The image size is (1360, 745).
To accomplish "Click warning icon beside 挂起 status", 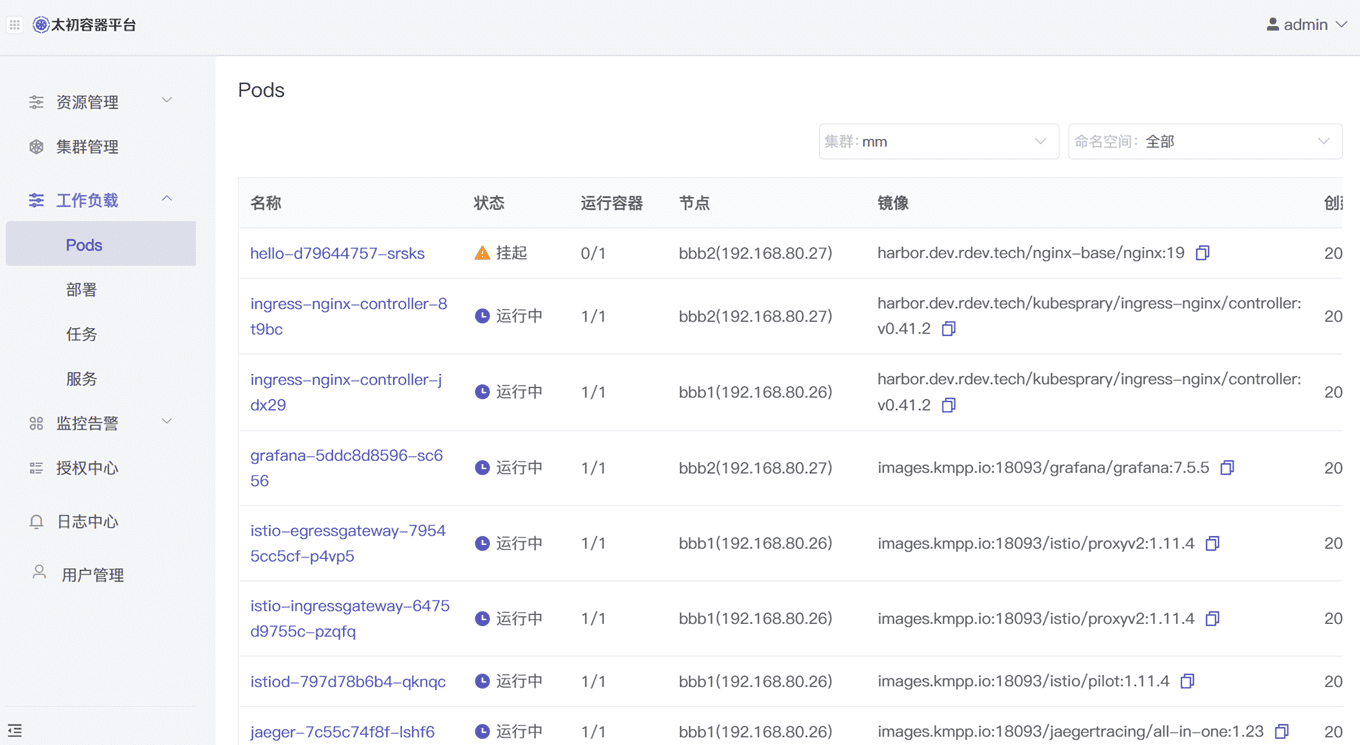I will (x=482, y=253).
